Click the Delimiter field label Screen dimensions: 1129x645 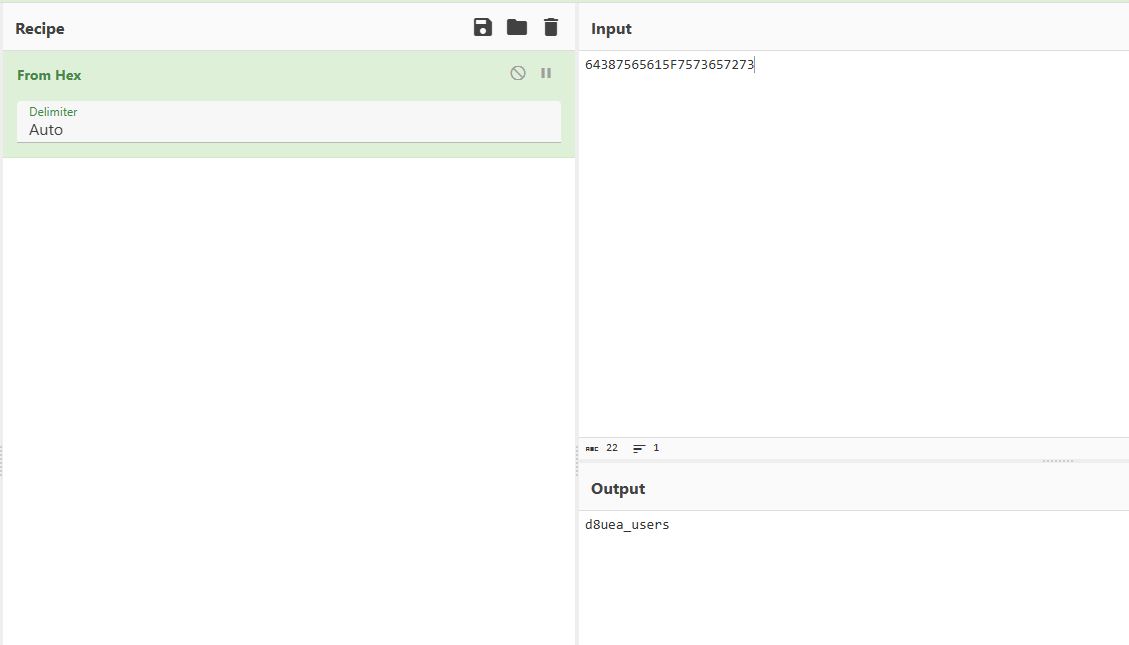click(53, 112)
